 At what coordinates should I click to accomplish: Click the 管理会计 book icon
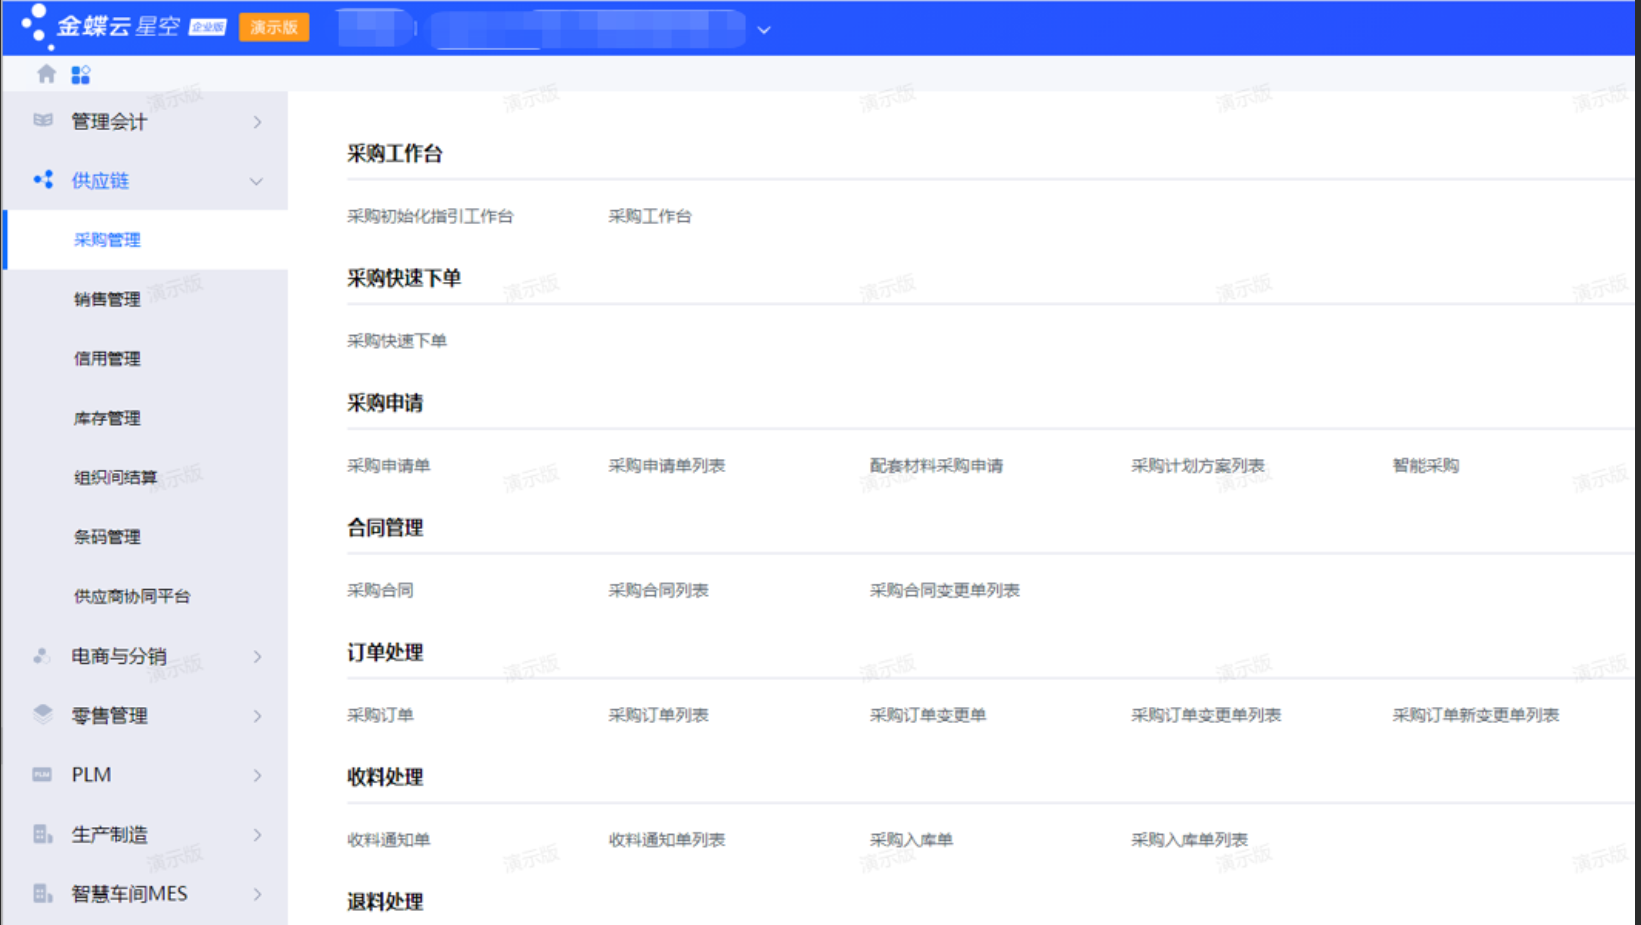43,121
